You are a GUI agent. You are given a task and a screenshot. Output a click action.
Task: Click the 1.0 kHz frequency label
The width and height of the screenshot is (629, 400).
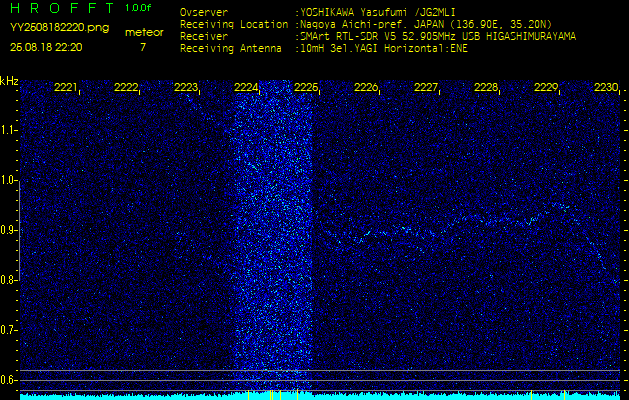[x=8, y=180]
